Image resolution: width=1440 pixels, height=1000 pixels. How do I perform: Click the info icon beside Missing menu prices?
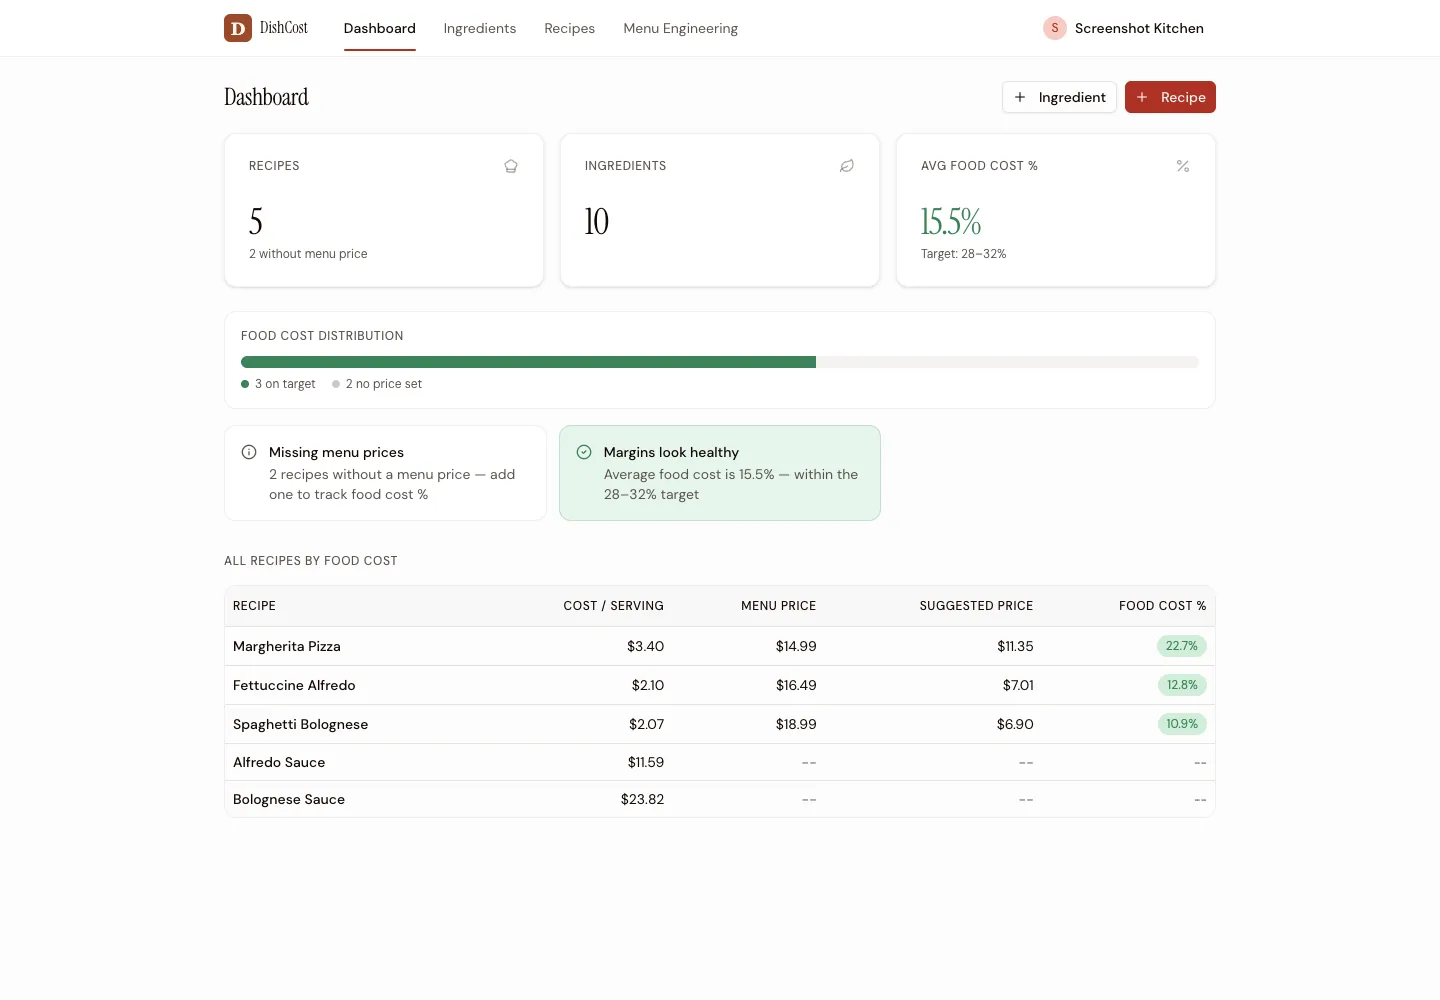pos(249,452)
